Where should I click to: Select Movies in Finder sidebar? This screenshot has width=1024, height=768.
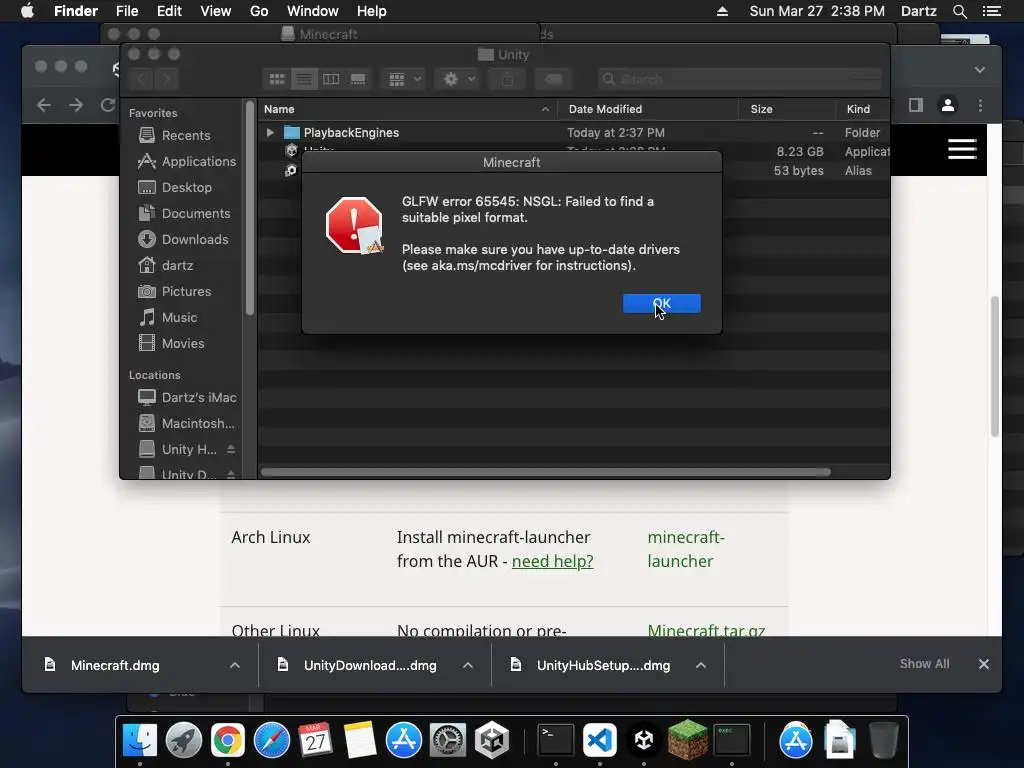tap(171, 344)
